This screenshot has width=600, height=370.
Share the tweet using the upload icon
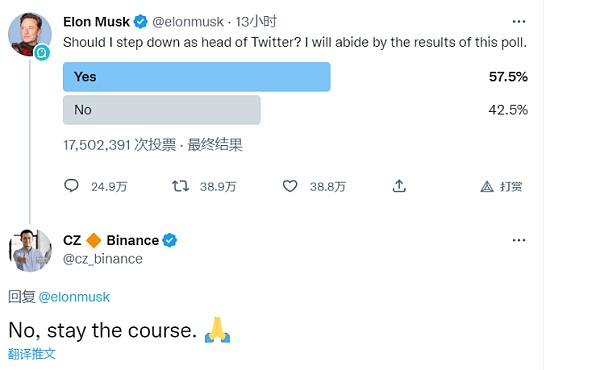tap(399, 186)
